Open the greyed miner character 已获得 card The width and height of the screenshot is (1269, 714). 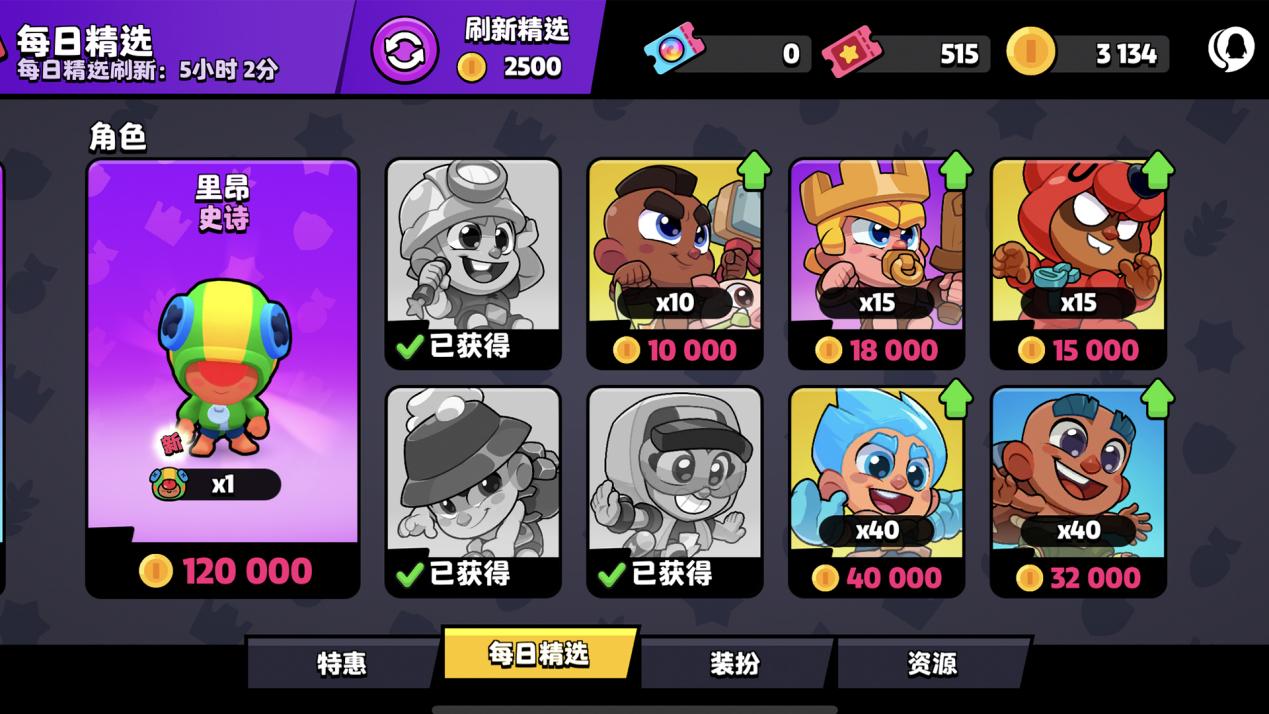tap(473, 264)
